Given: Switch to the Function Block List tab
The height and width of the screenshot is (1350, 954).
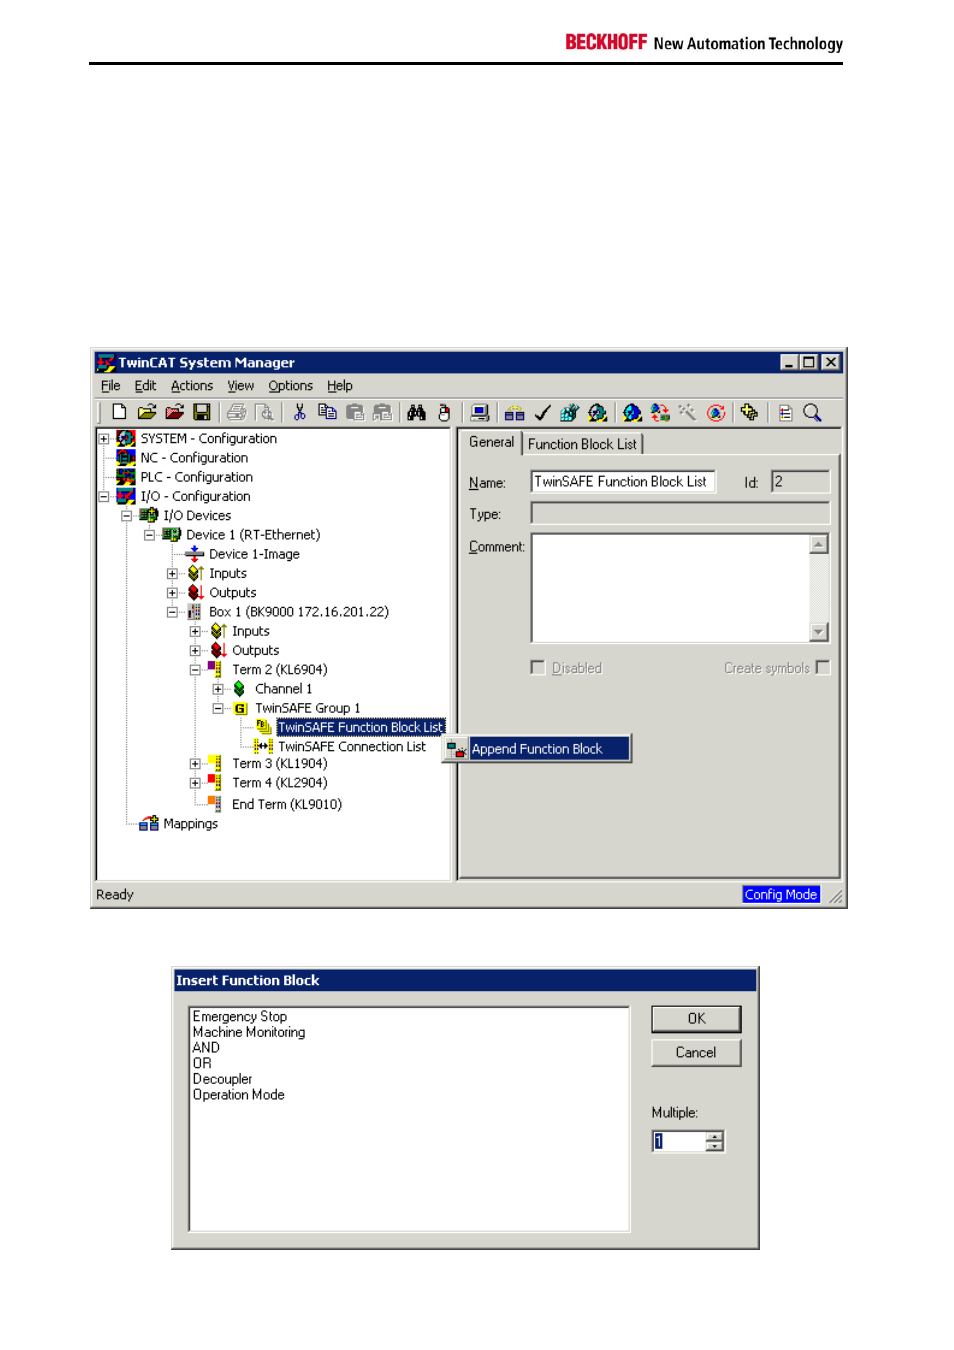Looking at the screenshot, I should pyautogui.click(x=582, y=444).
